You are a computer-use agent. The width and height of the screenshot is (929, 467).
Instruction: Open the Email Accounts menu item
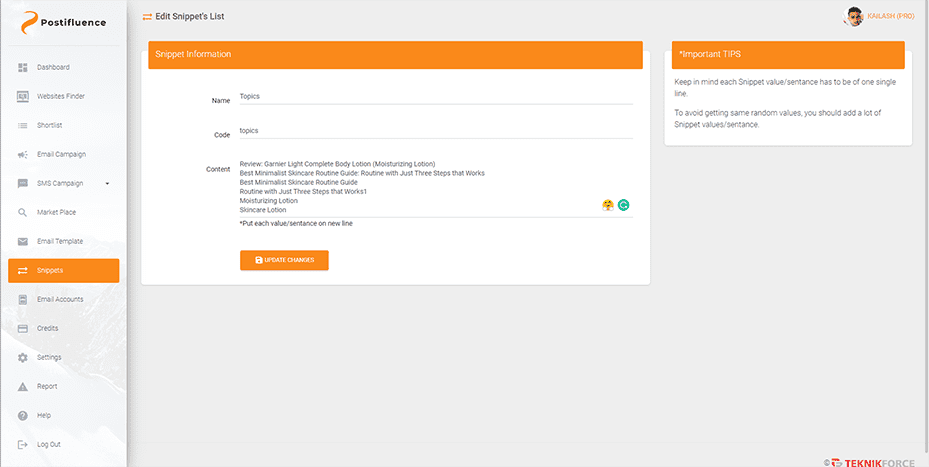(60, 299)
